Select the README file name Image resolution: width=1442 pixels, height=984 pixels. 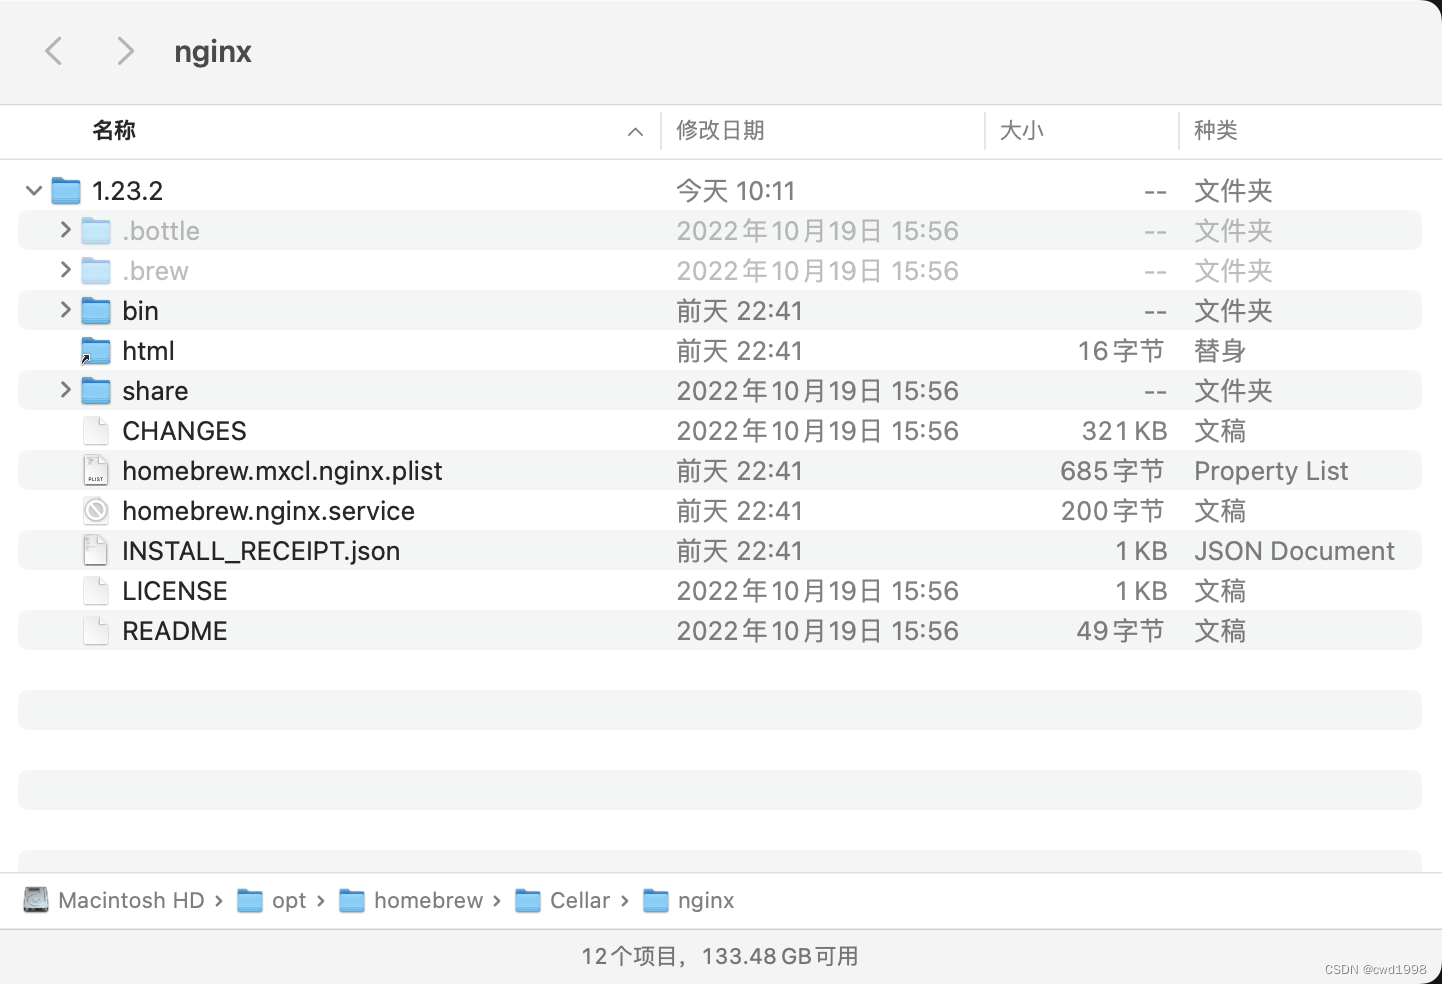[x=175, y=630]
